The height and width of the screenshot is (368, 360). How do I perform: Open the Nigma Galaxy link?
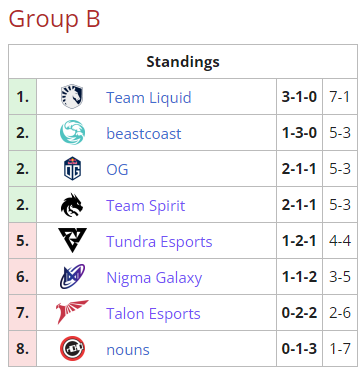[154, 278]
